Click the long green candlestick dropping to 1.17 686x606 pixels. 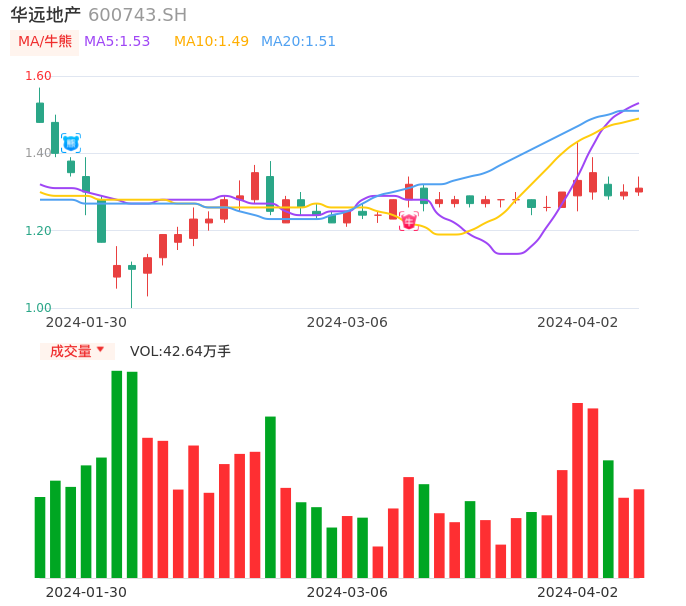102,221
